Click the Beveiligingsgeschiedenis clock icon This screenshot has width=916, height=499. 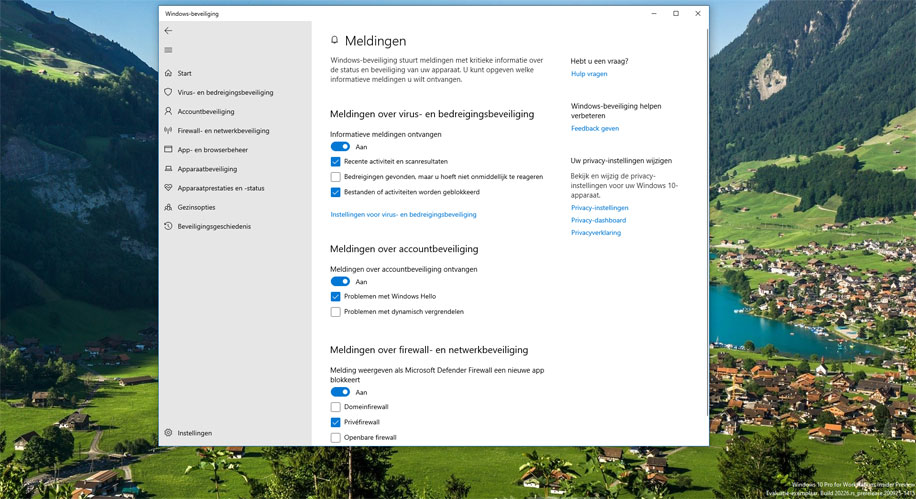pyautogui.click(x=168, y=226)
